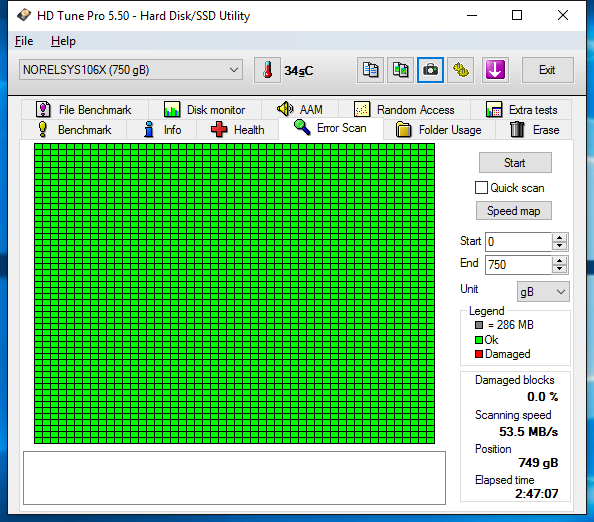594x522 pixels.
Task: Open the Benchmark tab
Action: coord(74,130)
